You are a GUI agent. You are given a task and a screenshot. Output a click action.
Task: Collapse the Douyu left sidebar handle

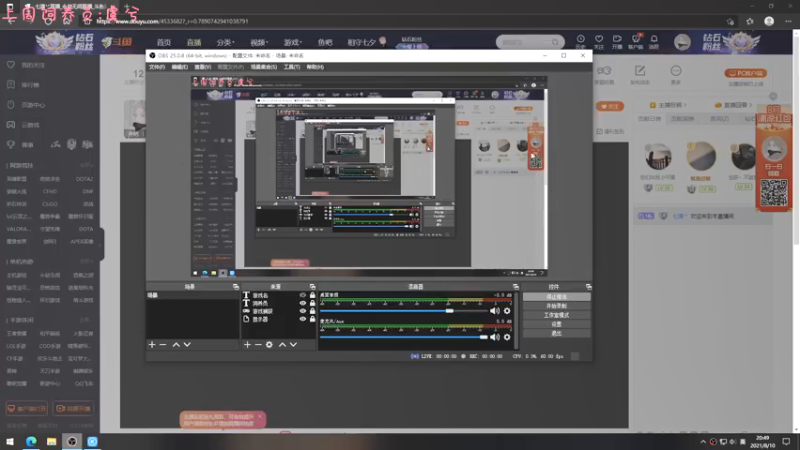101,244
